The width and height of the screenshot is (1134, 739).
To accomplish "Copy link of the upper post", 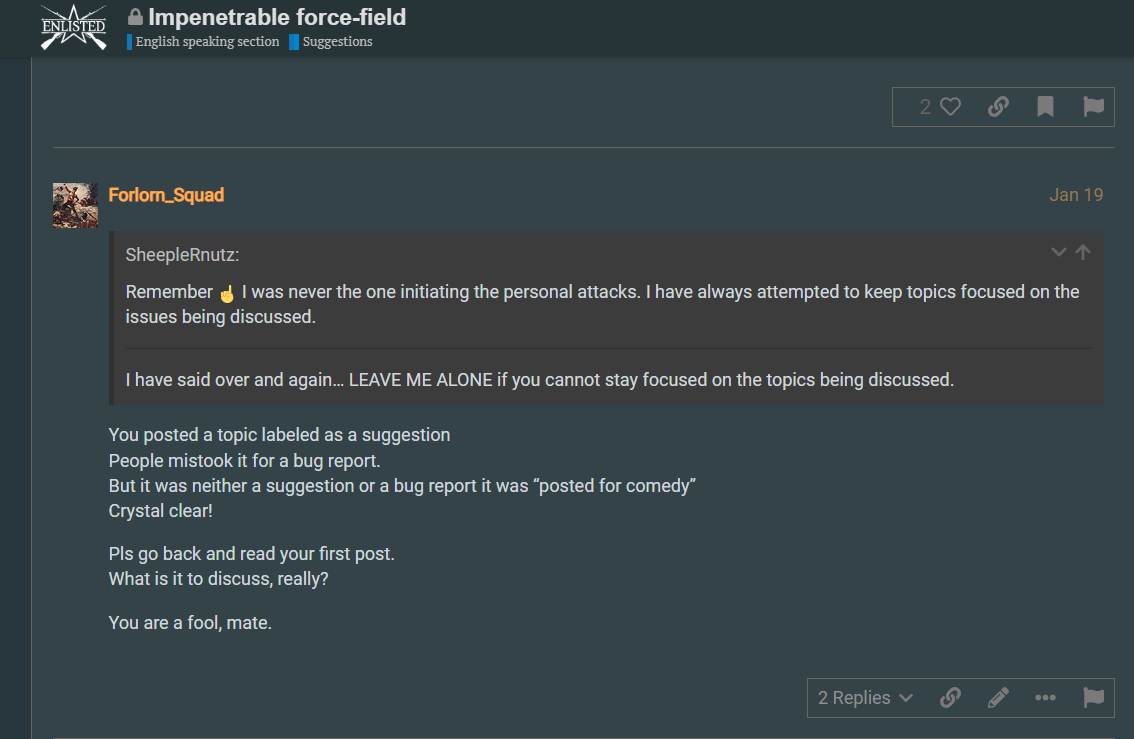I will [x=998, y=107].
